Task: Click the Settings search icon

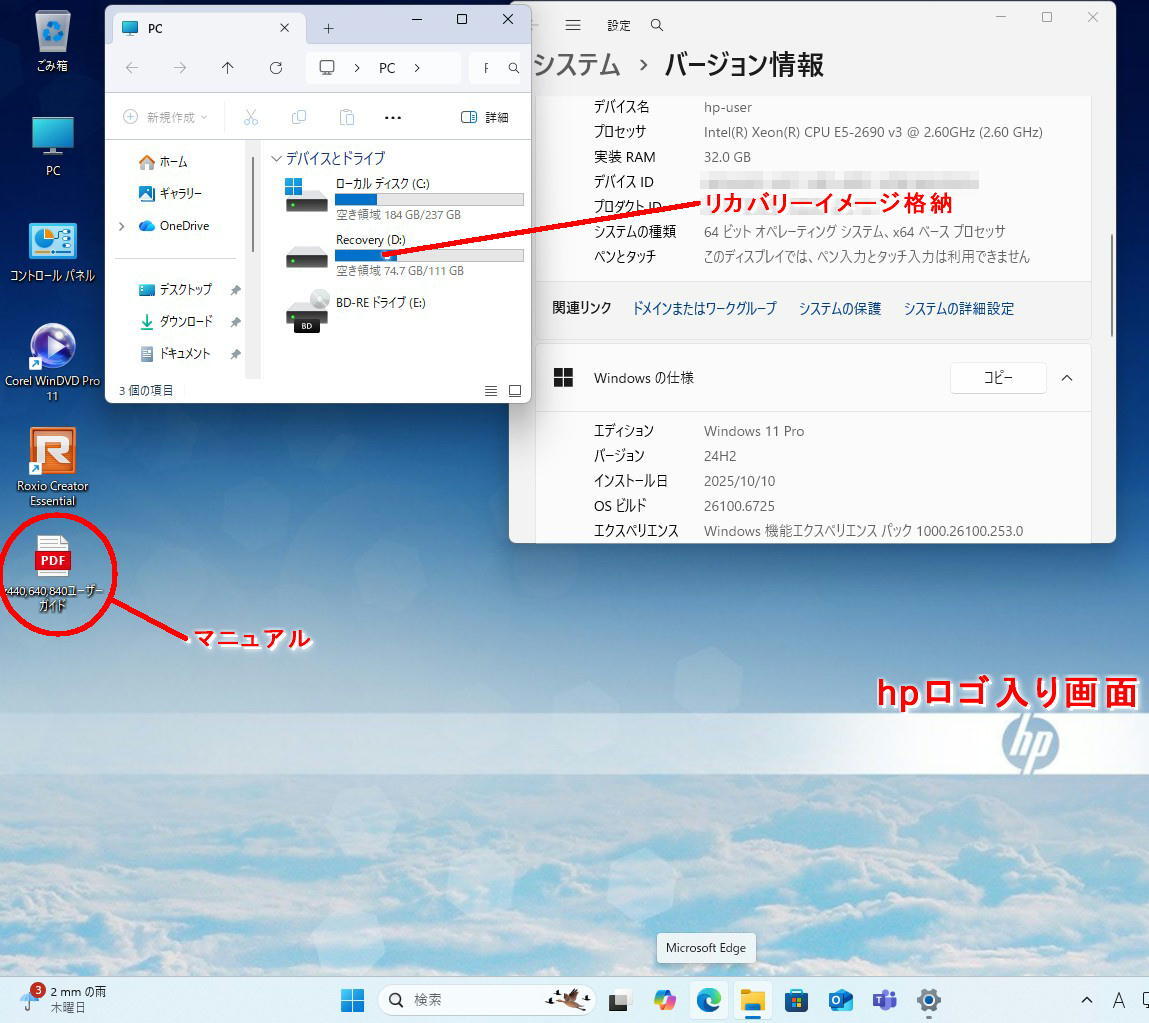Action: [657, 26]
